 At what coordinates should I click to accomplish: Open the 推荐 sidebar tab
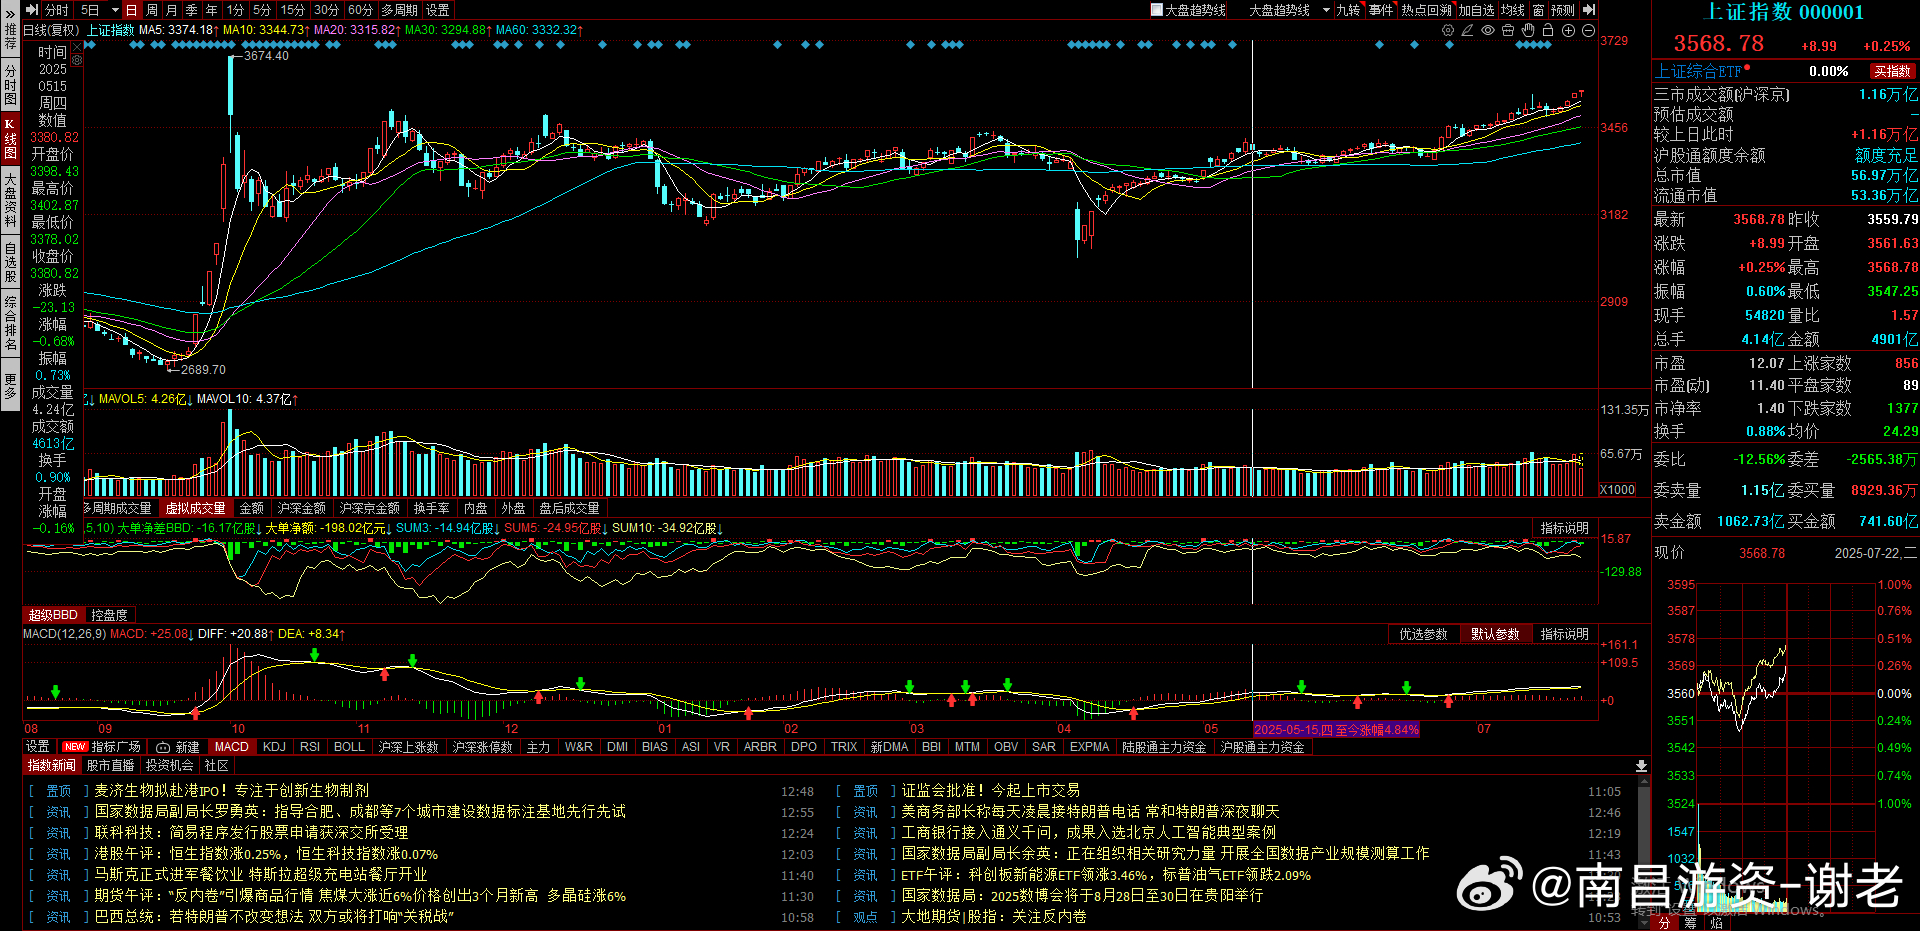10,38
